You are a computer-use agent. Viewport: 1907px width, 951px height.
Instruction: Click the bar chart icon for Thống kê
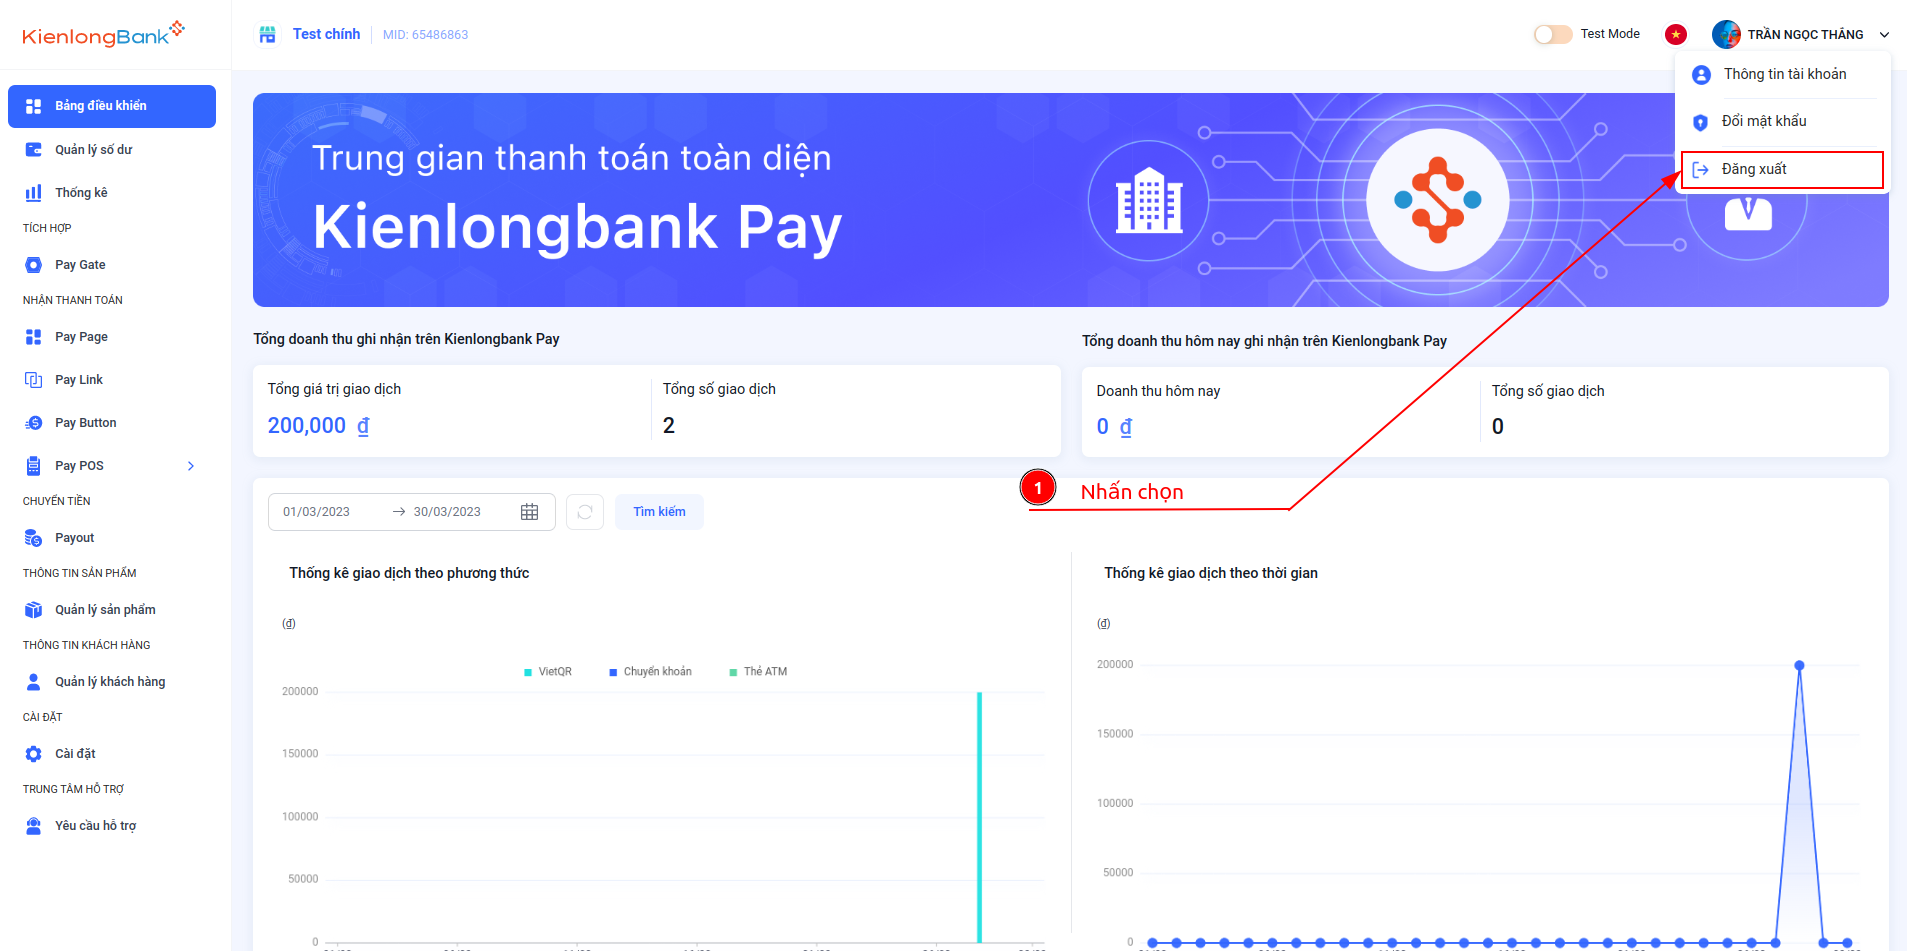pyautogui.click(x=33, y=193)
